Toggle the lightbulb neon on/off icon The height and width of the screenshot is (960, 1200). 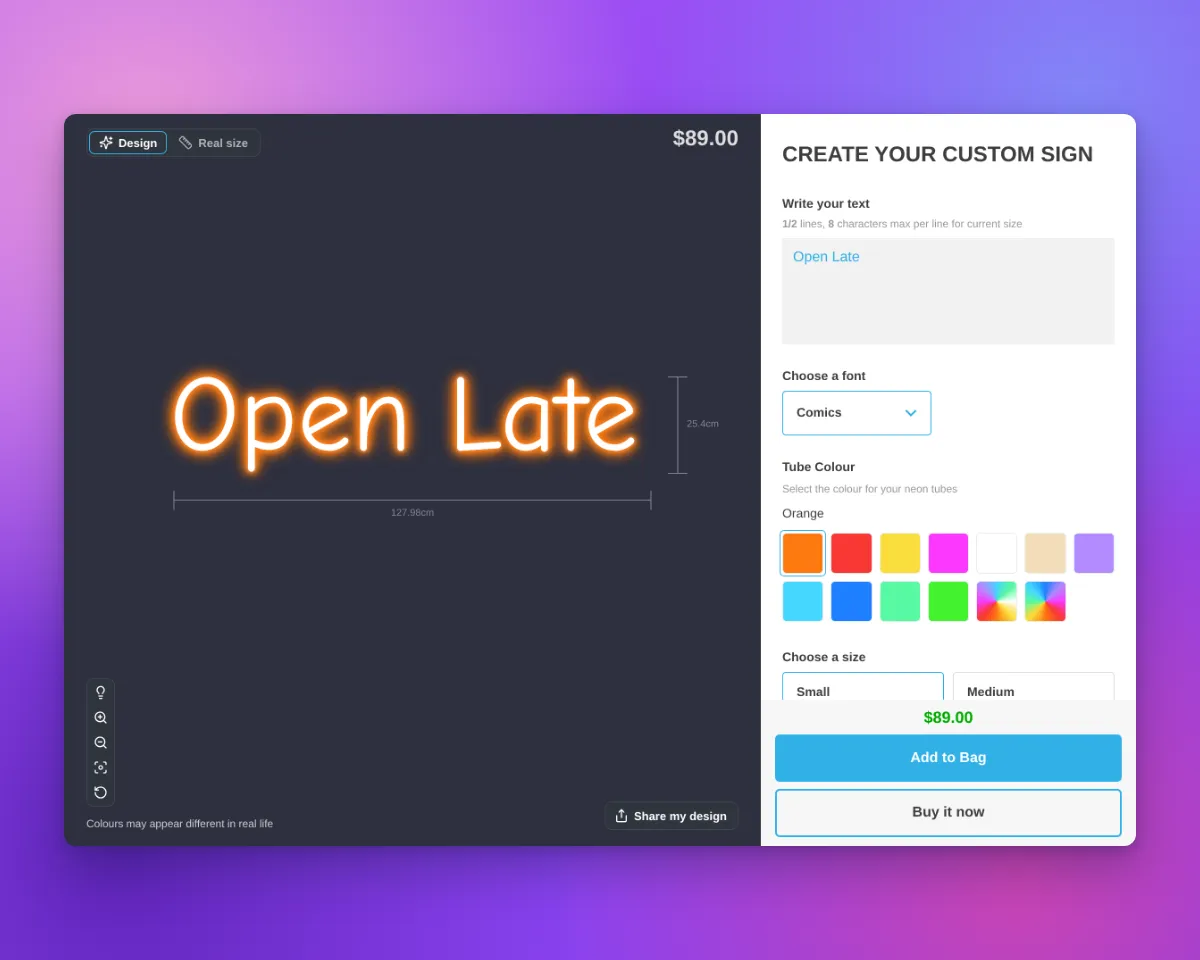tap(100, 692)
